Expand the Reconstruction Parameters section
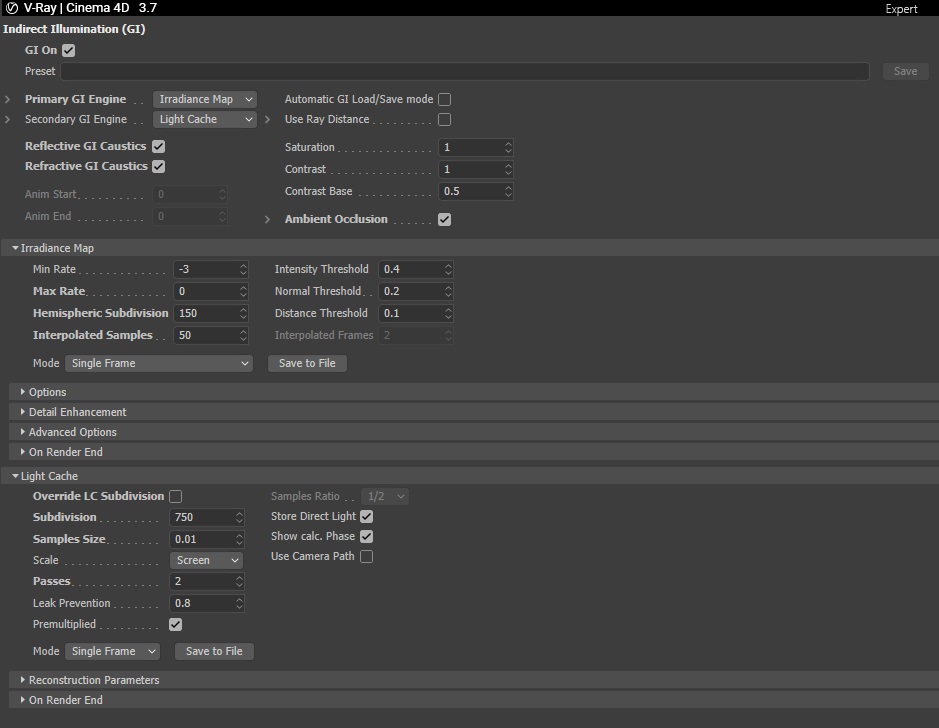Image resolution: width=939 pixels, height=728 pixels. coord(23,680)
